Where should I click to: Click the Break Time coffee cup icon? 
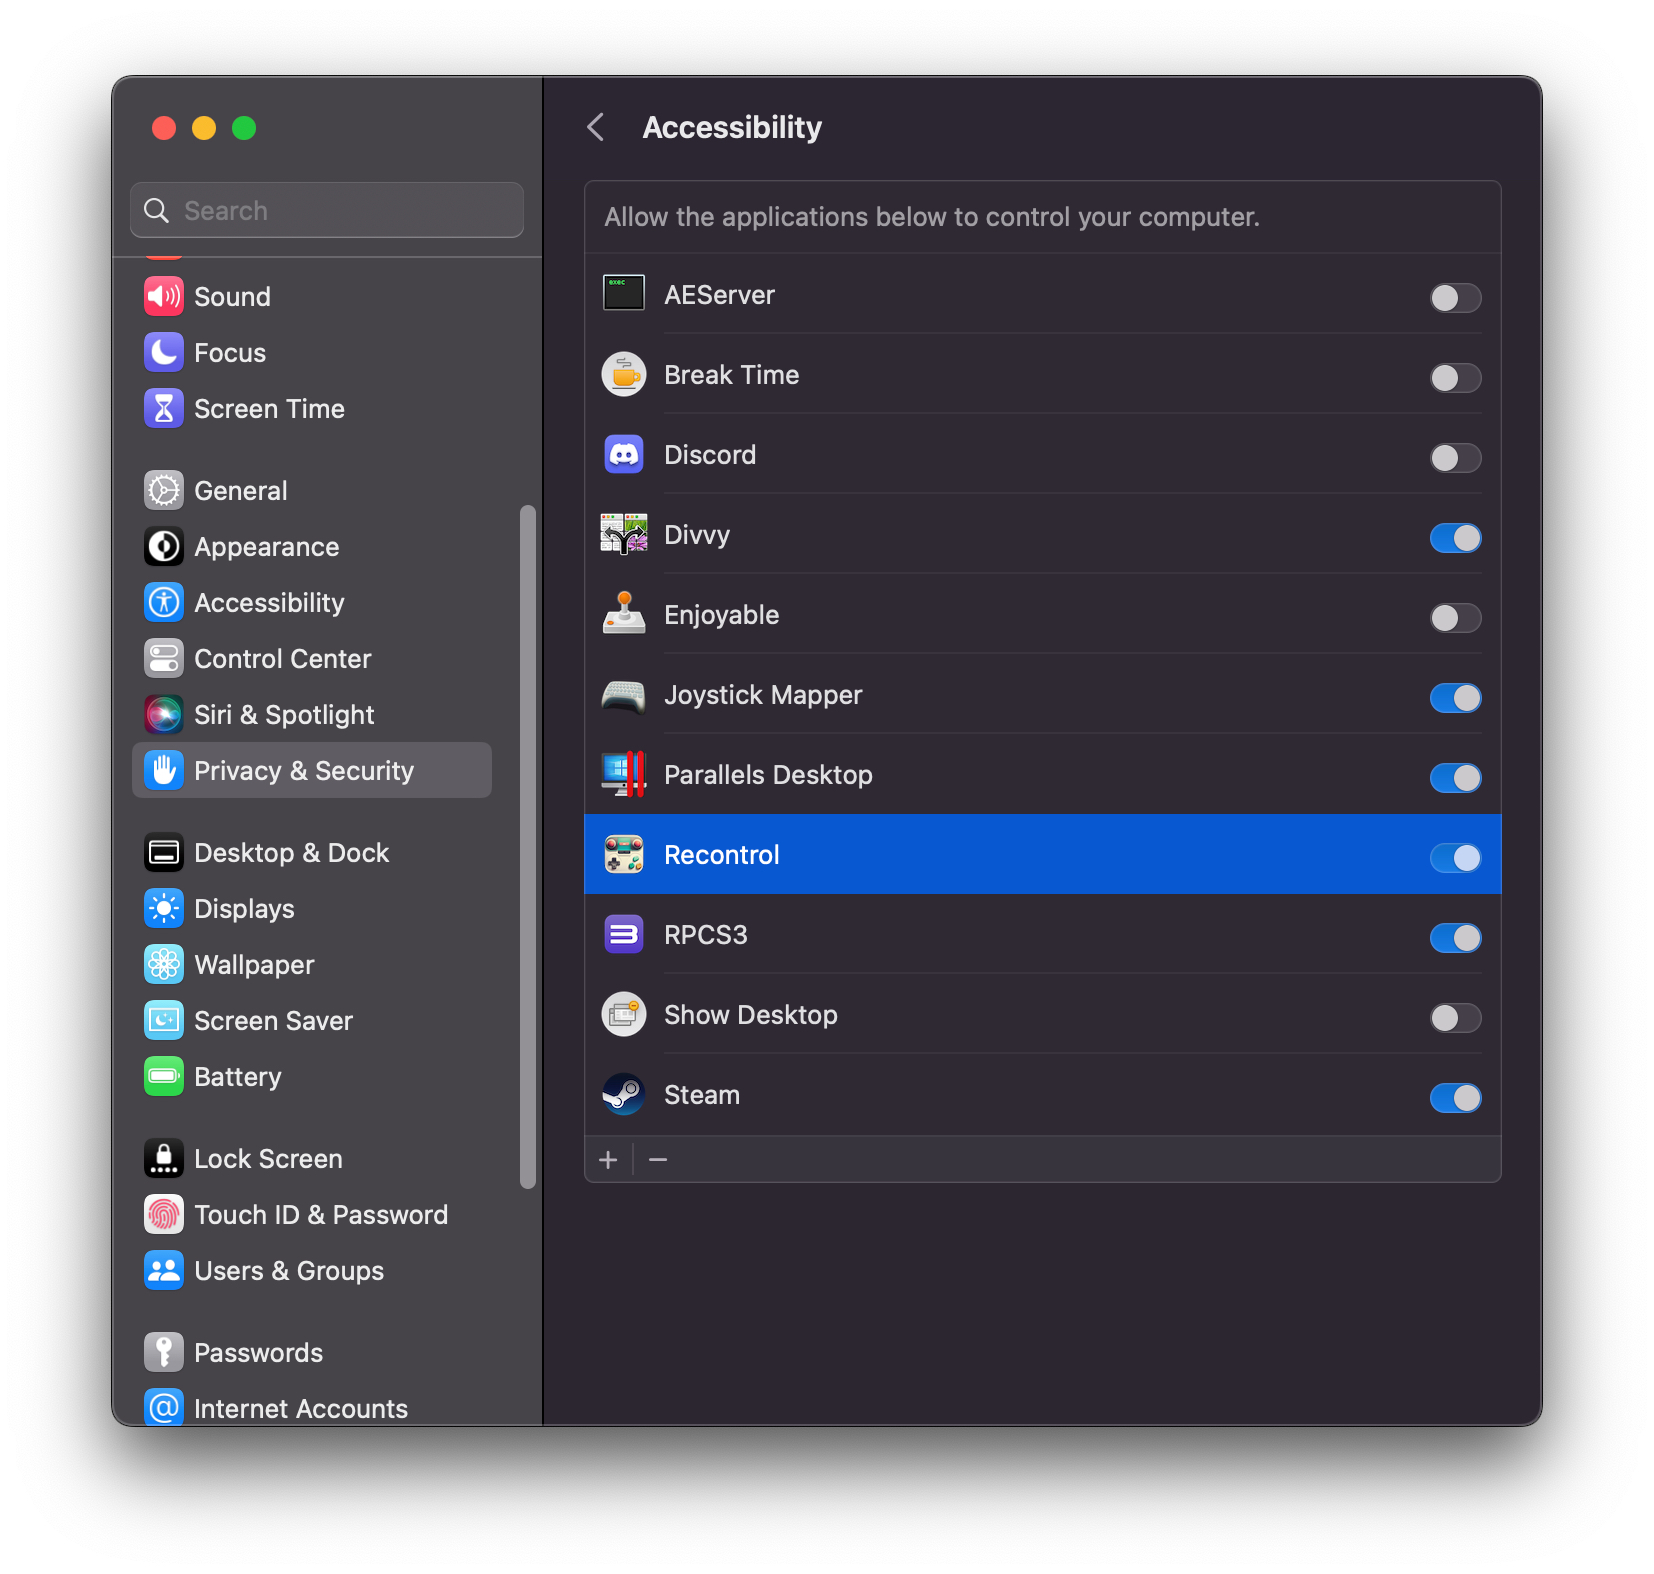(623, 374)
